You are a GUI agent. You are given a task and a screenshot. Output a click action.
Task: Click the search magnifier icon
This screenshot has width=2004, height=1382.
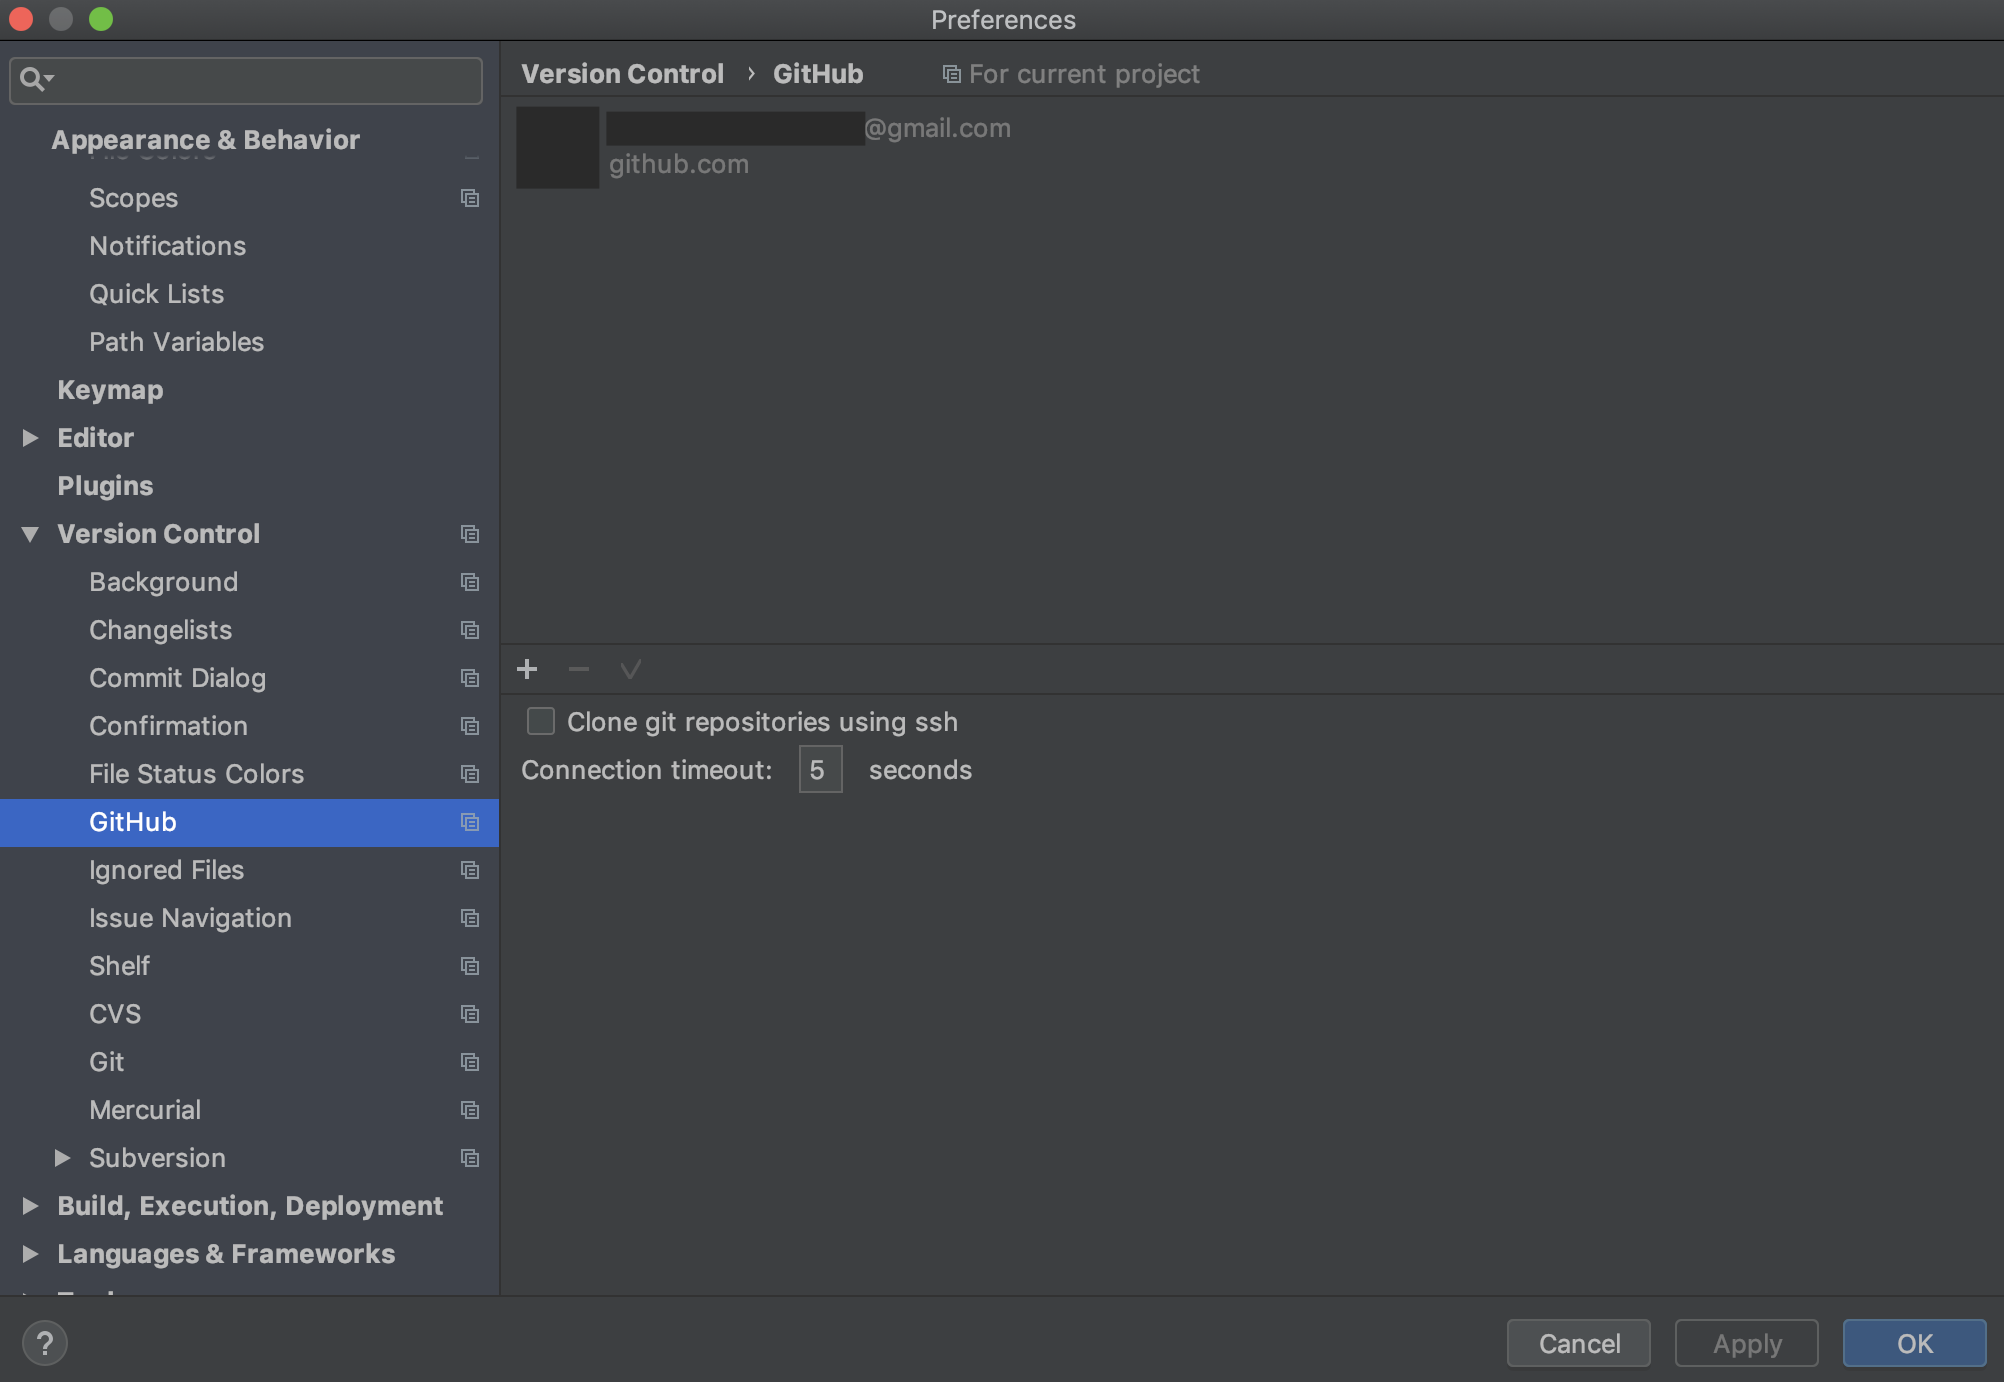(34, 79)
